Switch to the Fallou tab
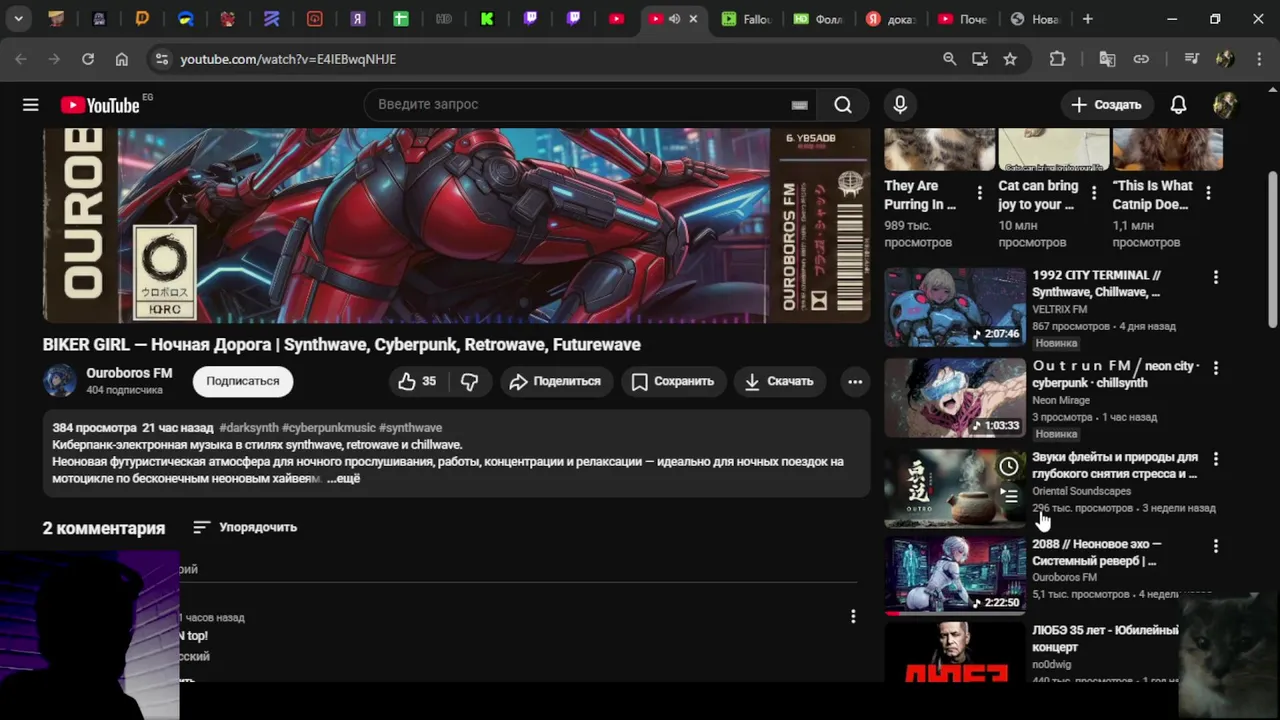1280x720 pixels. pyautogui.click(x=745, y=19)
